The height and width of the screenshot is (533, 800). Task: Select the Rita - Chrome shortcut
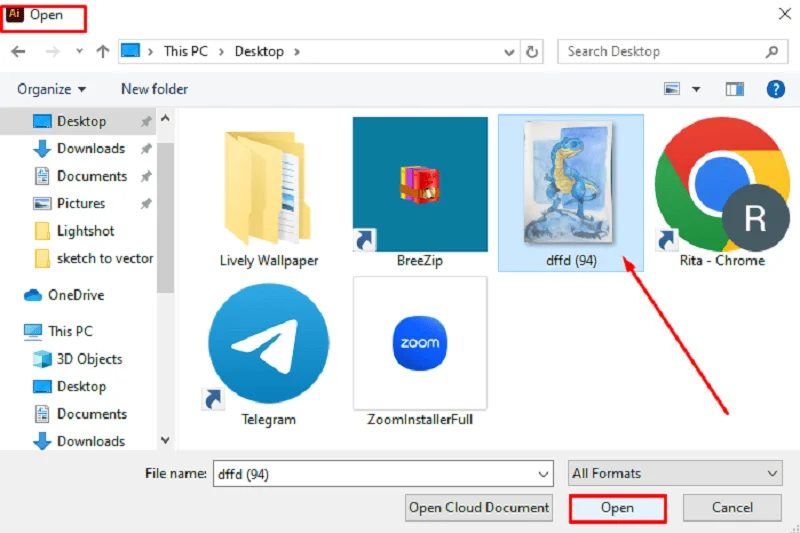pyautogui.click(x=722, y=193)
